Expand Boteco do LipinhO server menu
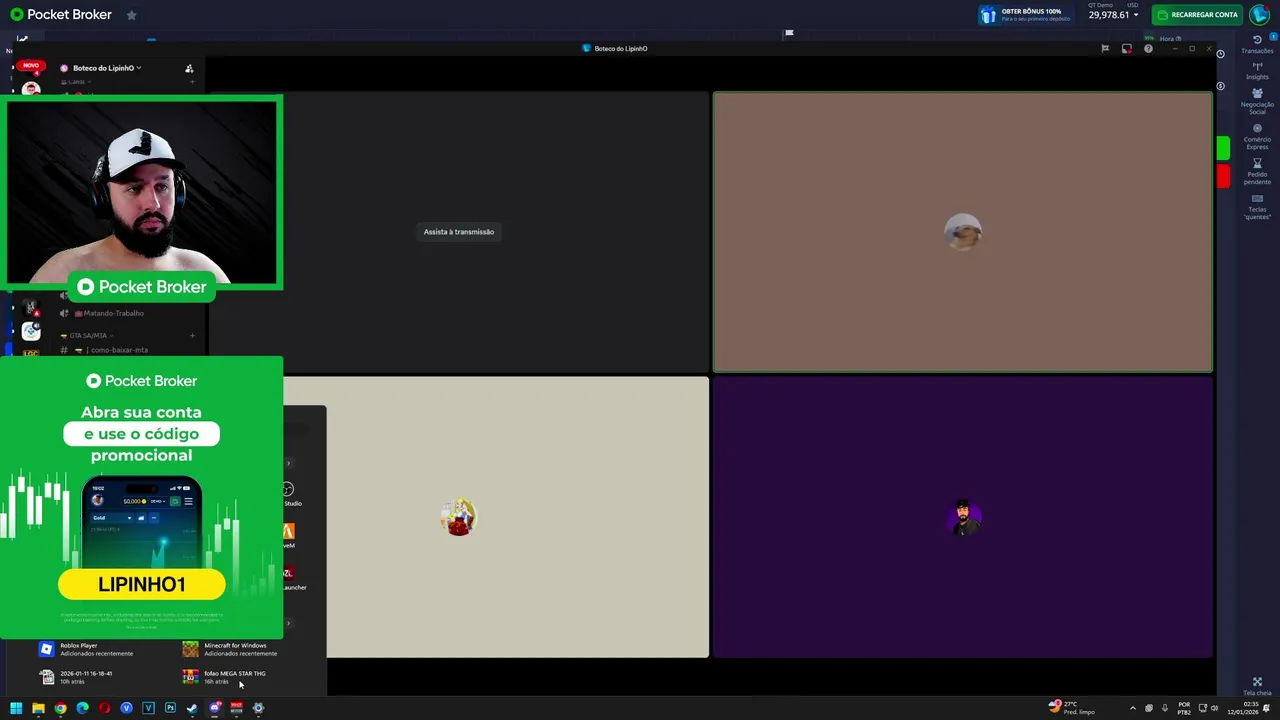Image resolution: width=1280 pixels, height=720 pixels. point(106,68)
